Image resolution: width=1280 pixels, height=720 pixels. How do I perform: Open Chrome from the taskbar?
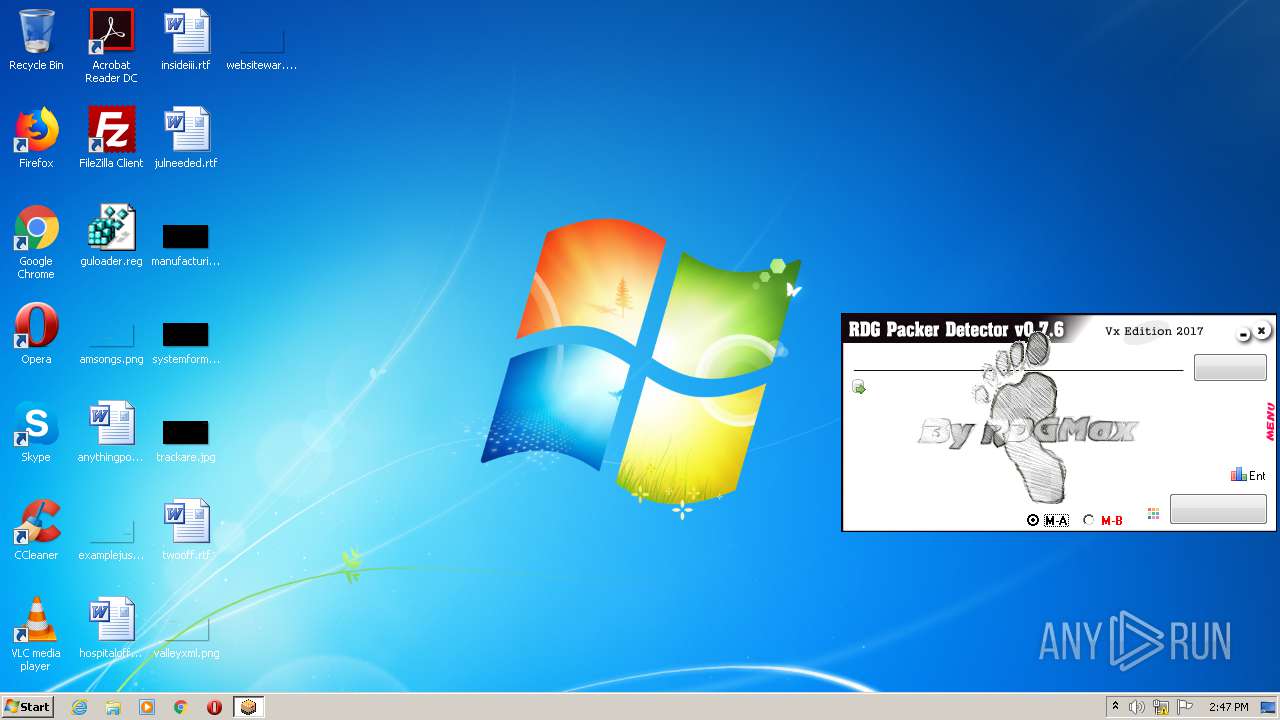181,707
